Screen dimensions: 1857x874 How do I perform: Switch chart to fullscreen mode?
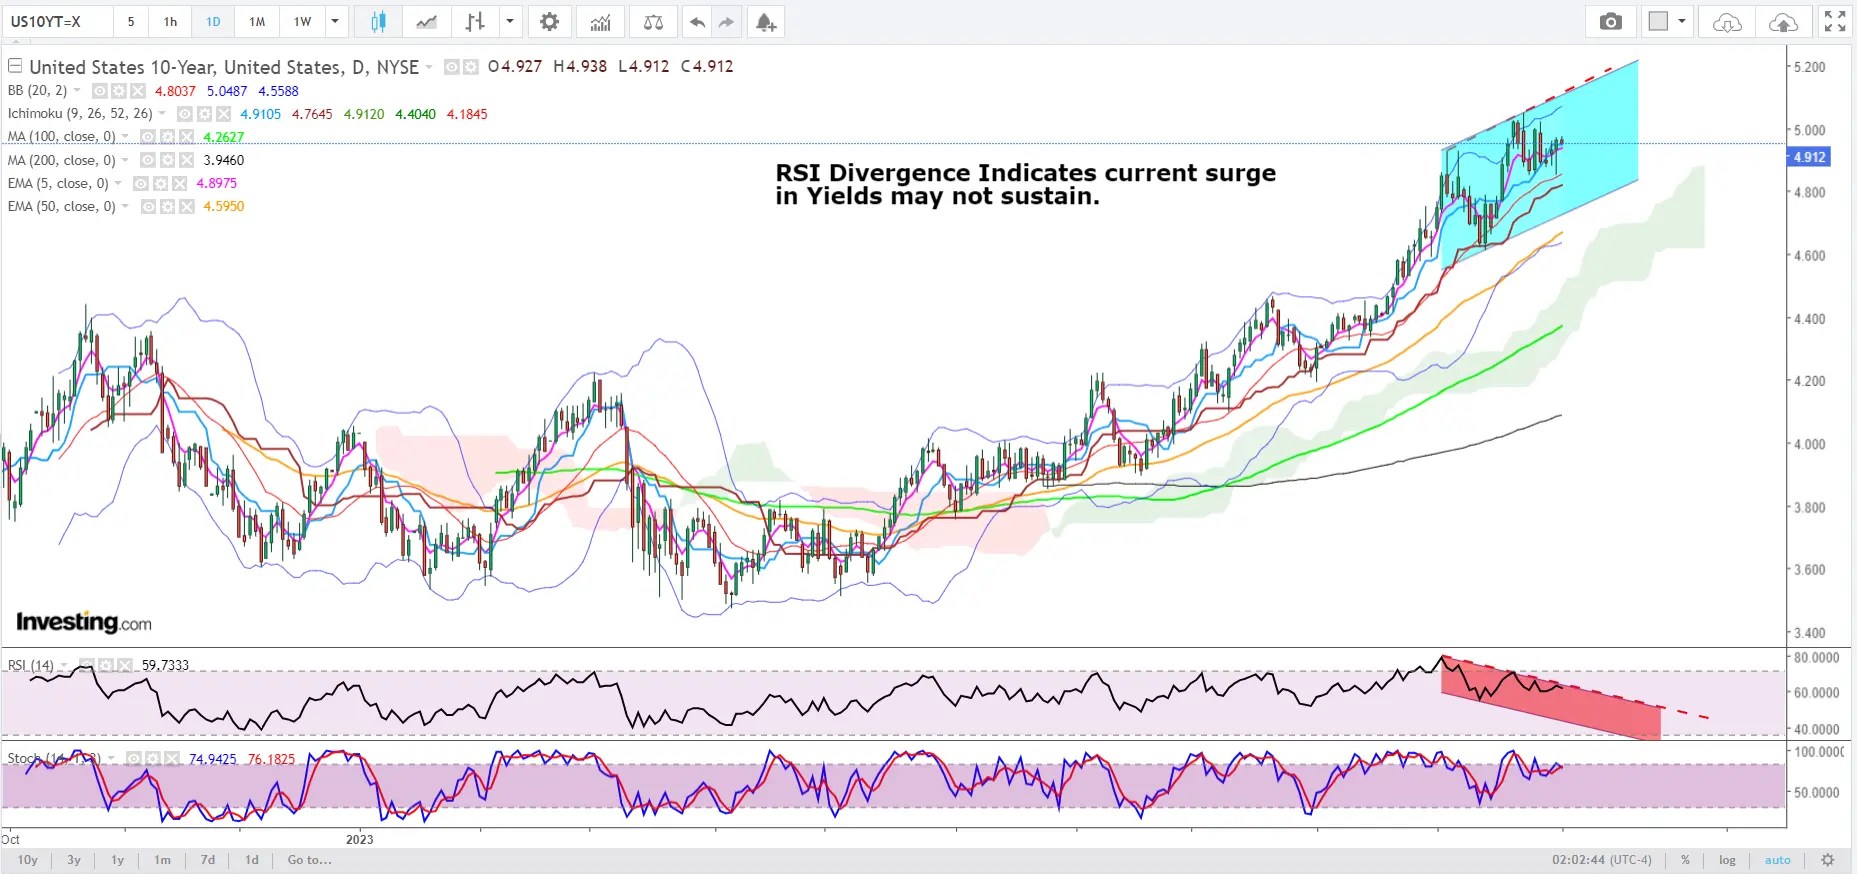1834,22
